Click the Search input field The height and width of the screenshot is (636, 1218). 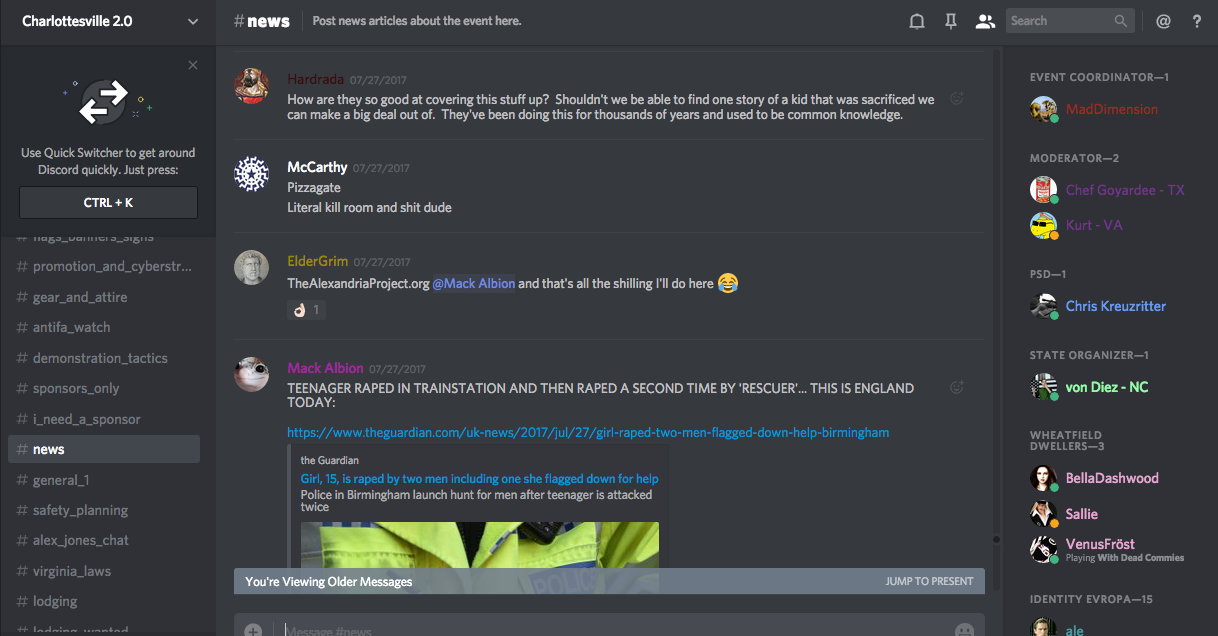1058,21
